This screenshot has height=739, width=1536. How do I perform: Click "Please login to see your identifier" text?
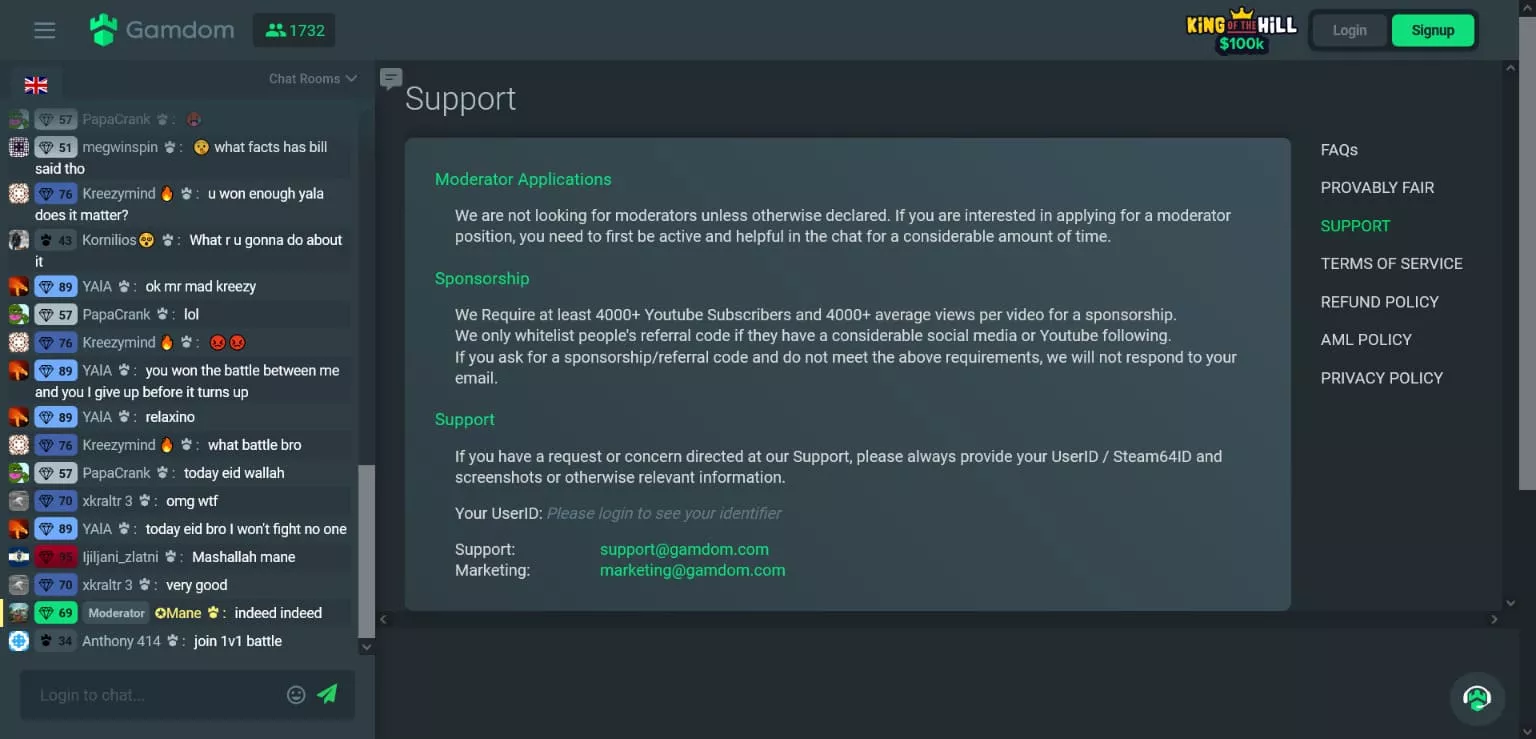[x=664, y=513]
